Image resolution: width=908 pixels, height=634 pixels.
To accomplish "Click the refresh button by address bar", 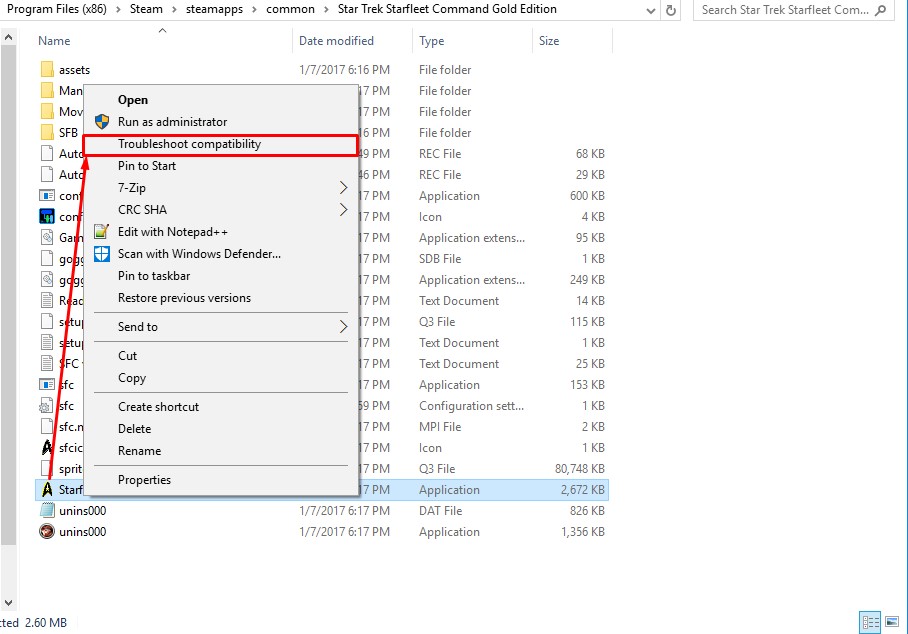I will point(671,10).
